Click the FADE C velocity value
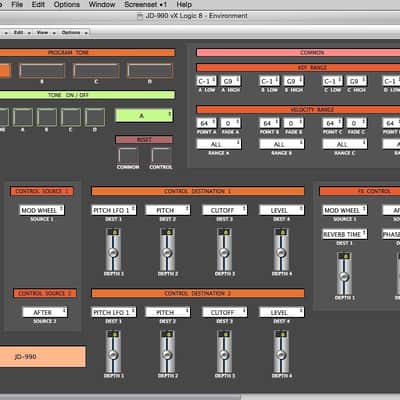This screenshot has height=400, width=400. pos(357,123)
